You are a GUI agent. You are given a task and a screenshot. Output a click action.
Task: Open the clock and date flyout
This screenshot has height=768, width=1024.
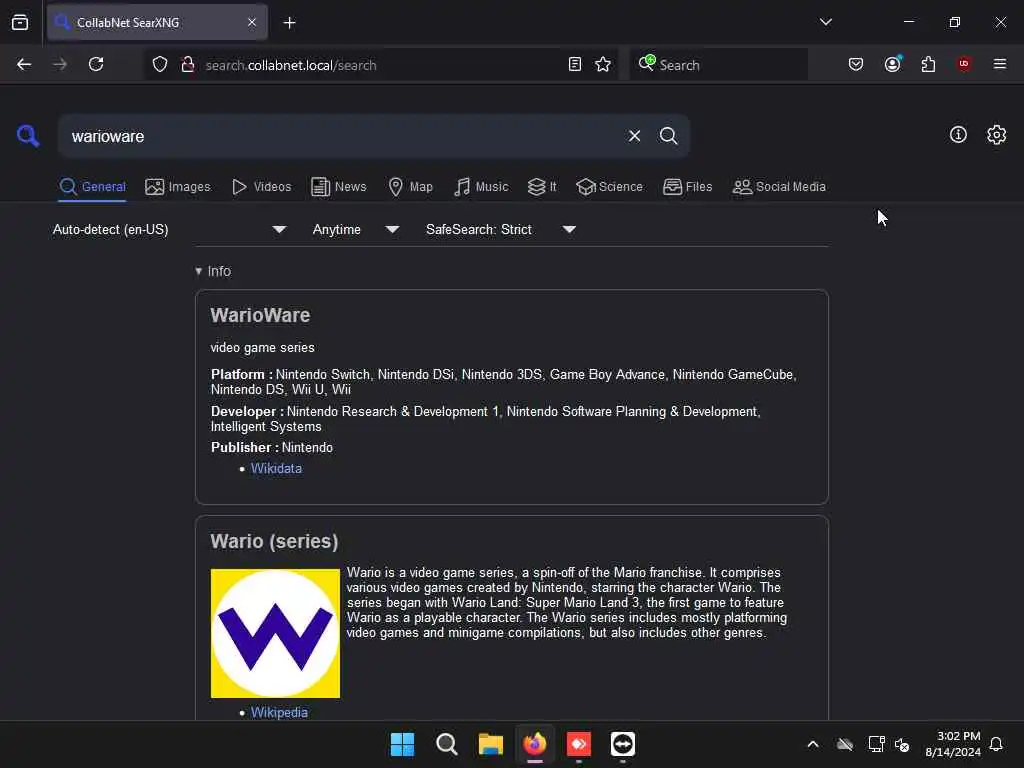pos(952,744)
